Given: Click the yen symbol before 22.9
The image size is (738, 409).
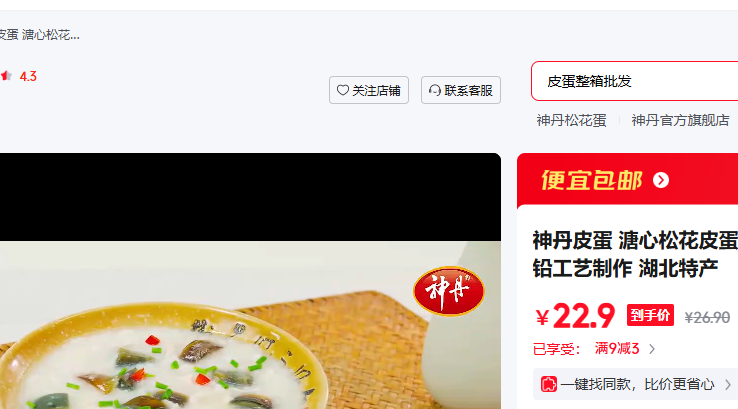Looking at the screenshot, I should click(542, 318).
